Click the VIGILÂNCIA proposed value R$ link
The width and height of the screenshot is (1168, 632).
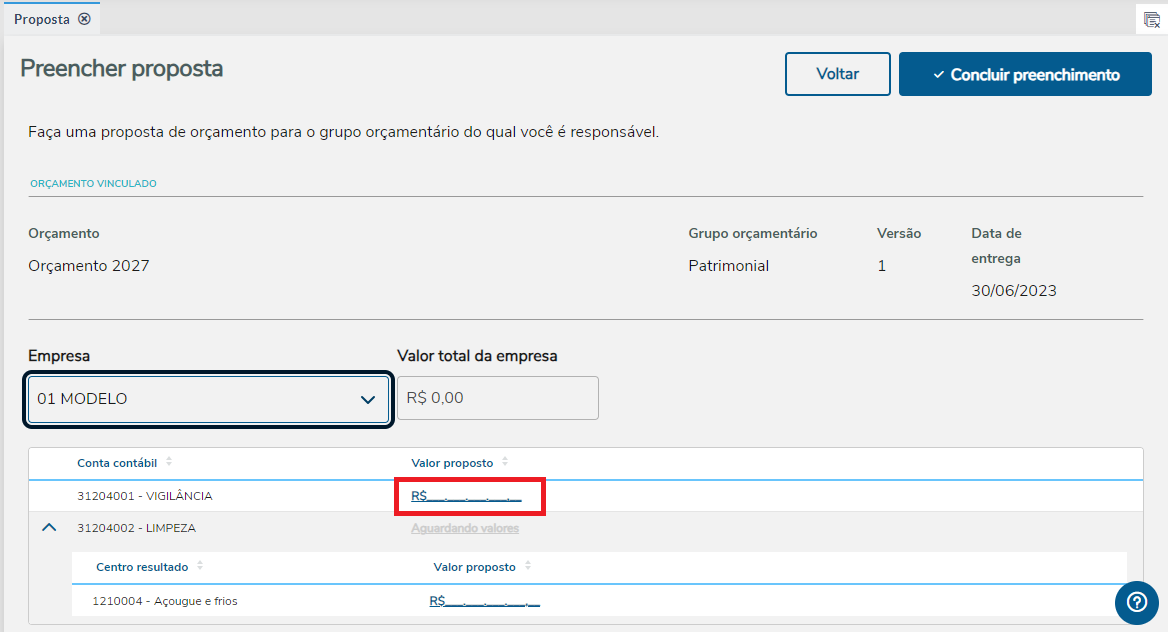[x=466, y=496]
